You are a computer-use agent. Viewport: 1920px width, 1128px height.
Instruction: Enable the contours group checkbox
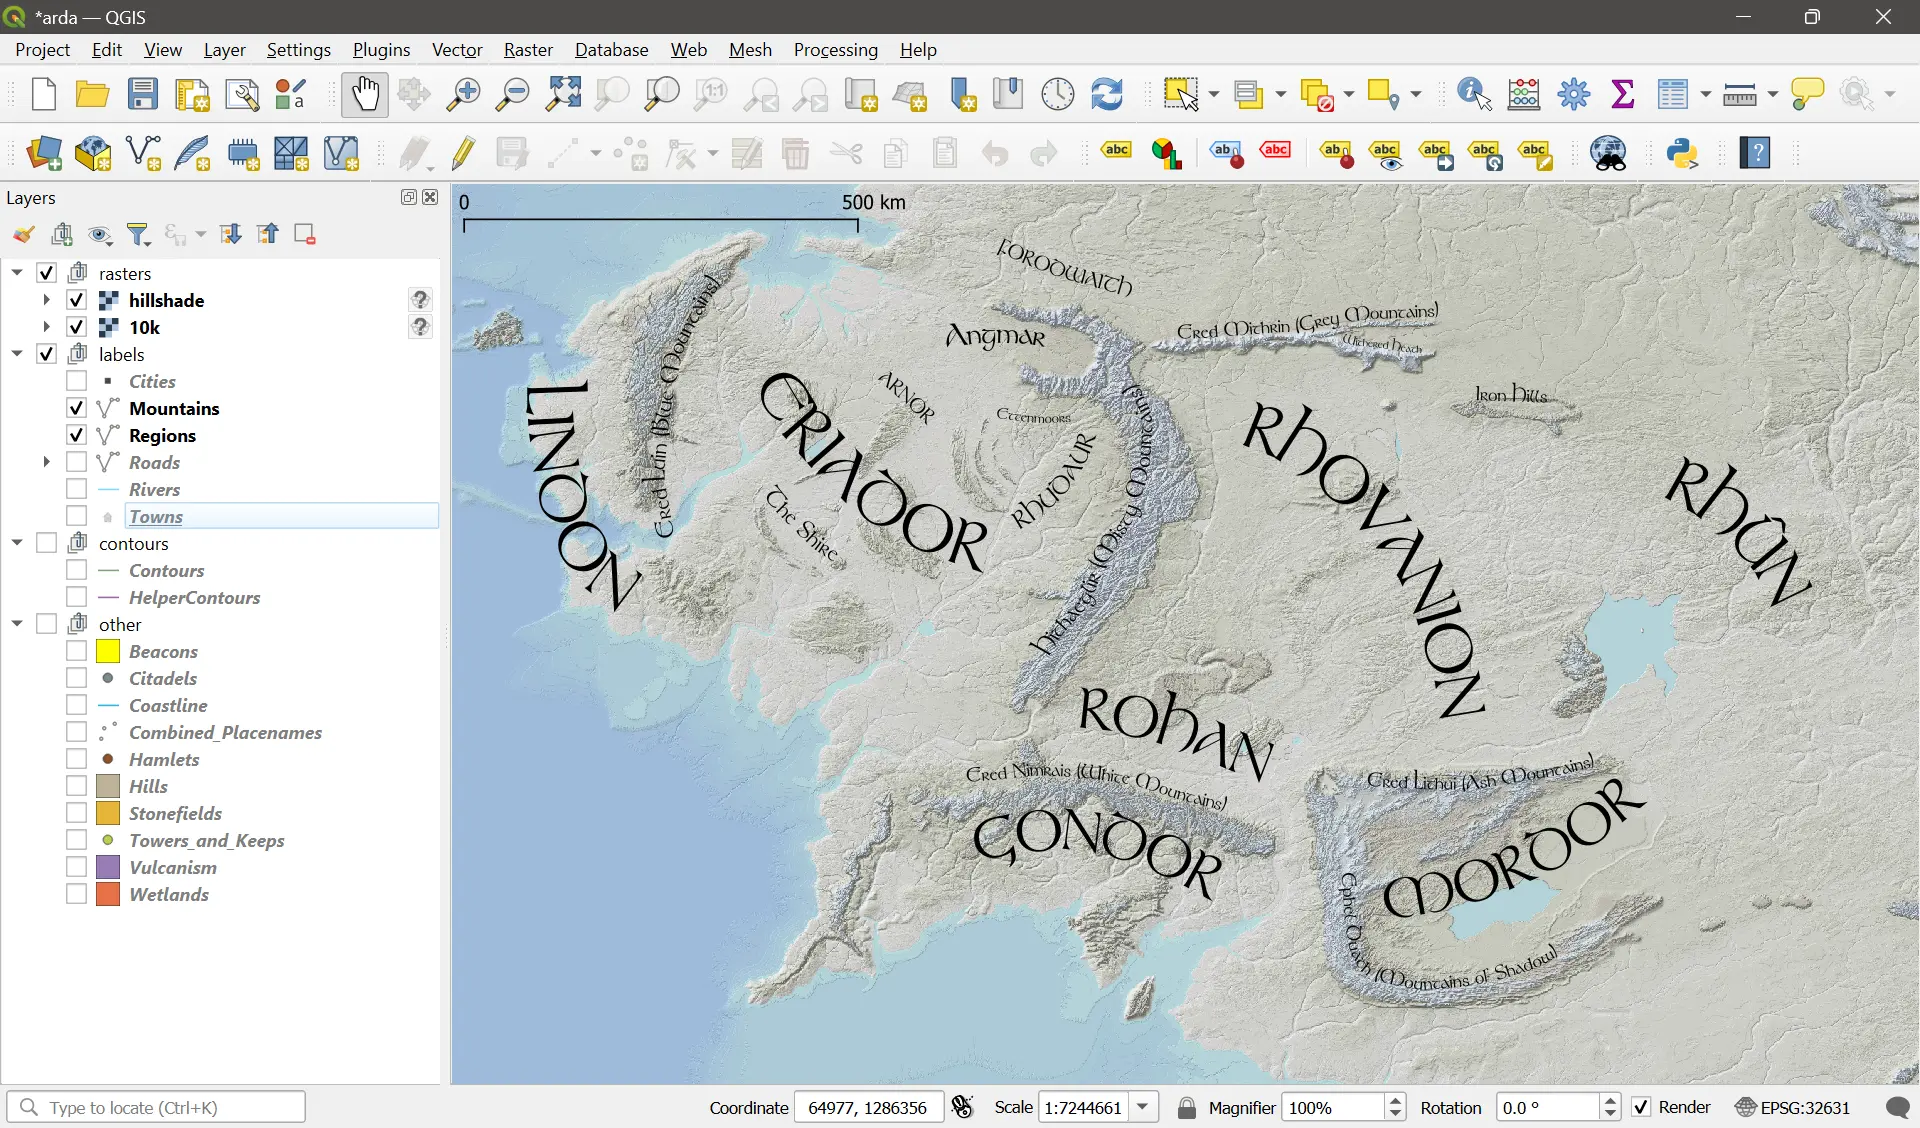46,543
